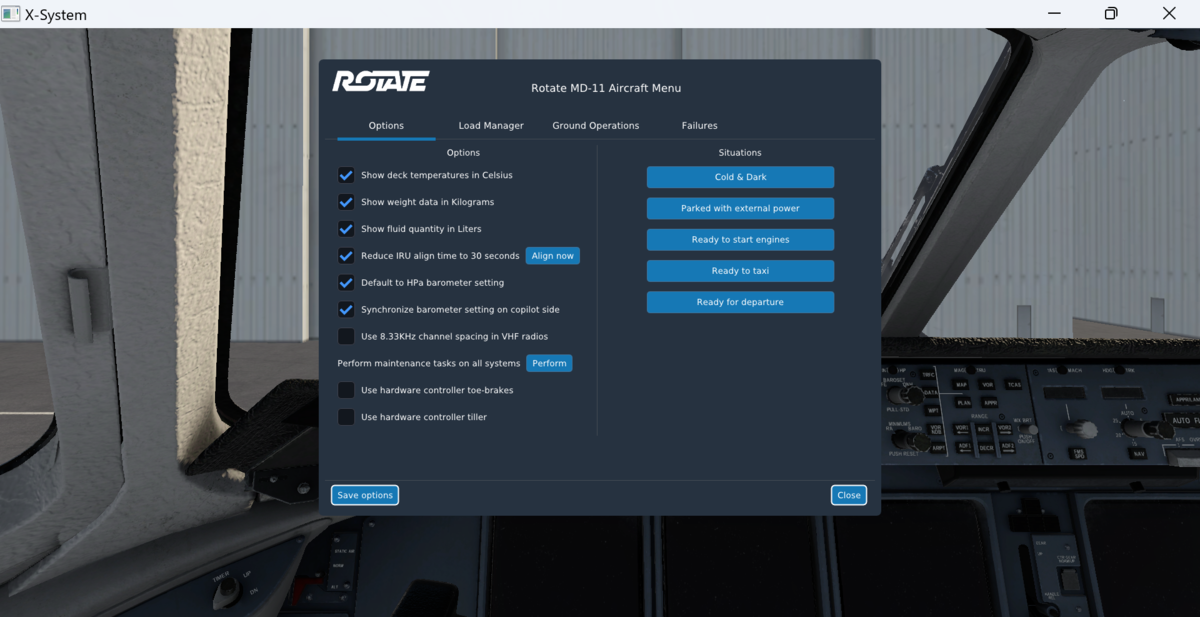This screenshot has width=1200, height=617.
Task: Uncheck Default to HPa barometer setting
Action: point(346,283)
